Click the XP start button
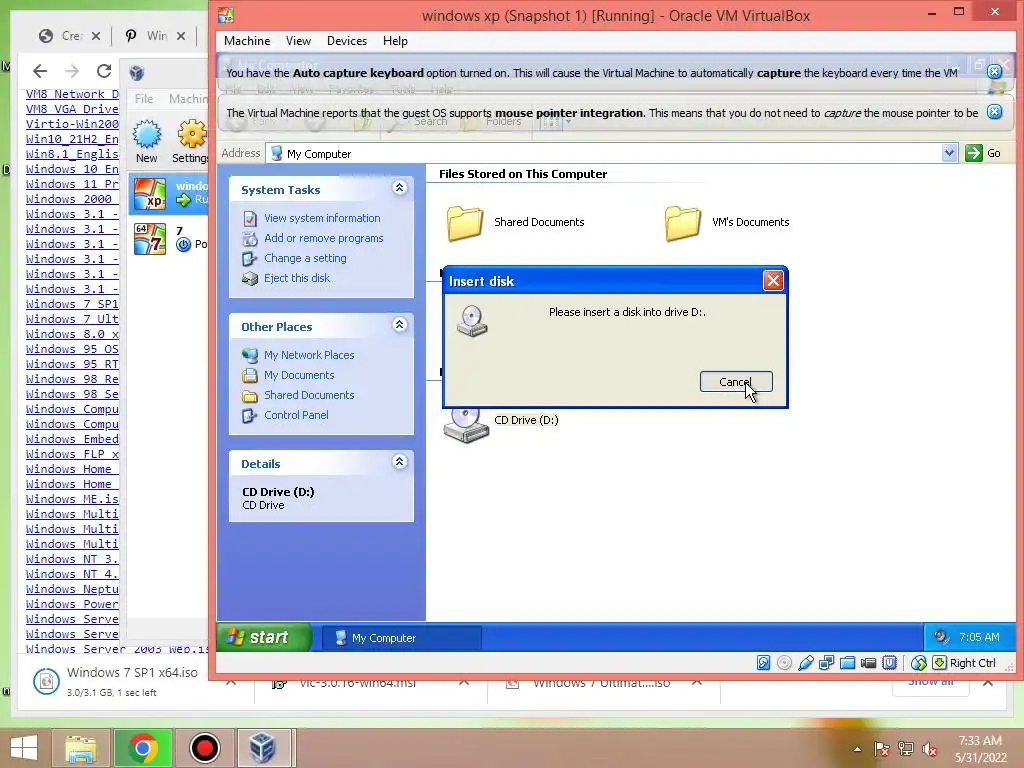Image resolution: width=1024 pixels, height=768 pixels. pyautogui.click(x=264, y=637)
